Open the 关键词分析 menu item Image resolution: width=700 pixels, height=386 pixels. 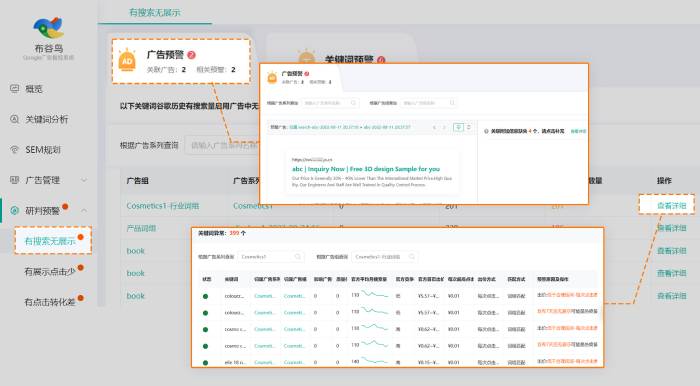pos(46,119)
